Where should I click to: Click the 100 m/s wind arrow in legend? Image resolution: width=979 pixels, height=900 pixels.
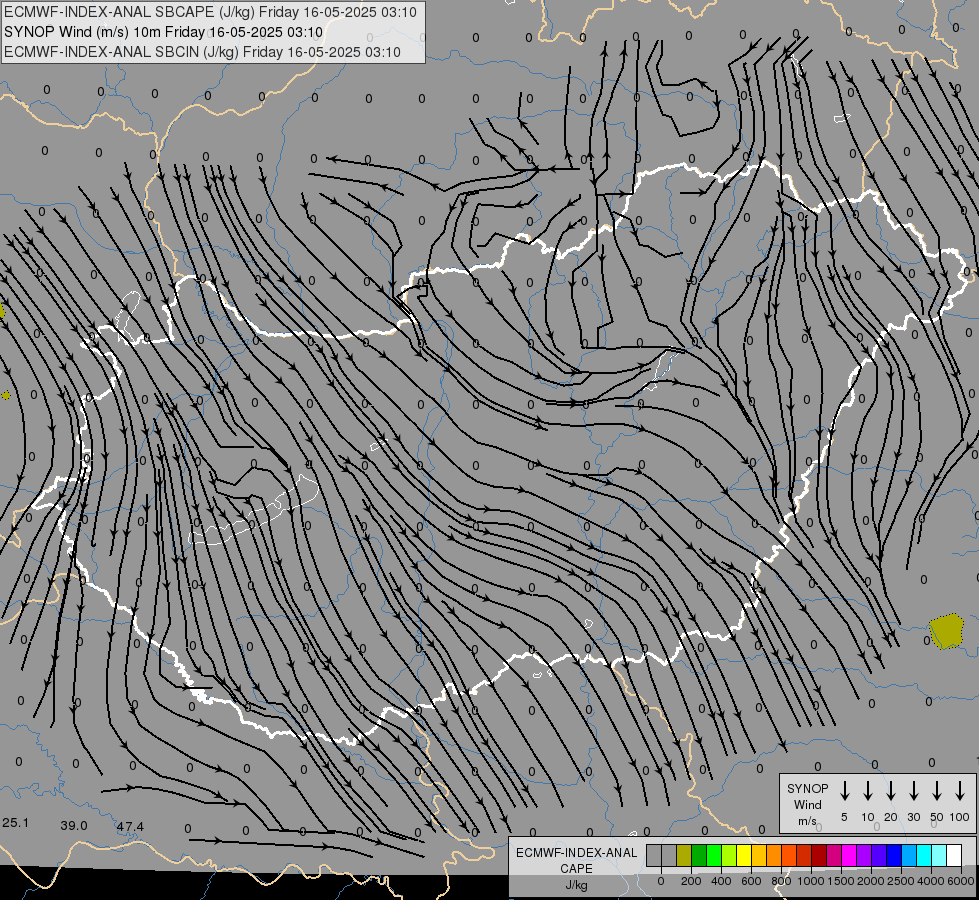point(960,791)
